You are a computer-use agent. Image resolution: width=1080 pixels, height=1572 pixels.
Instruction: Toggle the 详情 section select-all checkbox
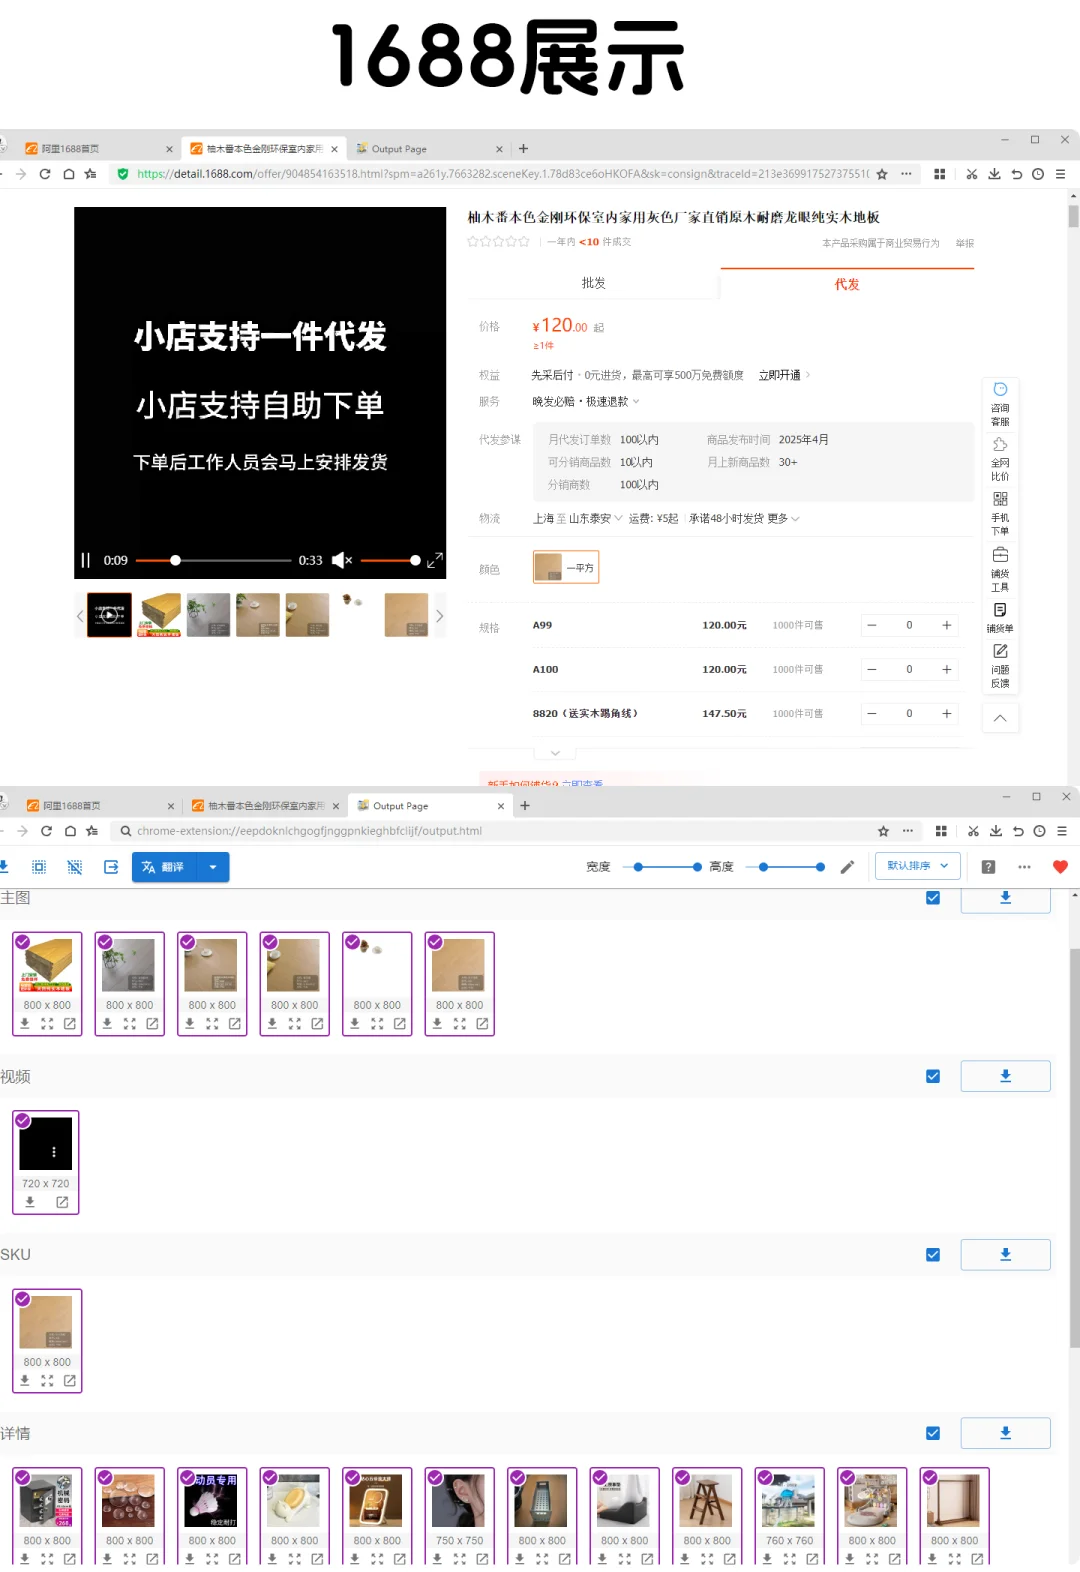933,1433
